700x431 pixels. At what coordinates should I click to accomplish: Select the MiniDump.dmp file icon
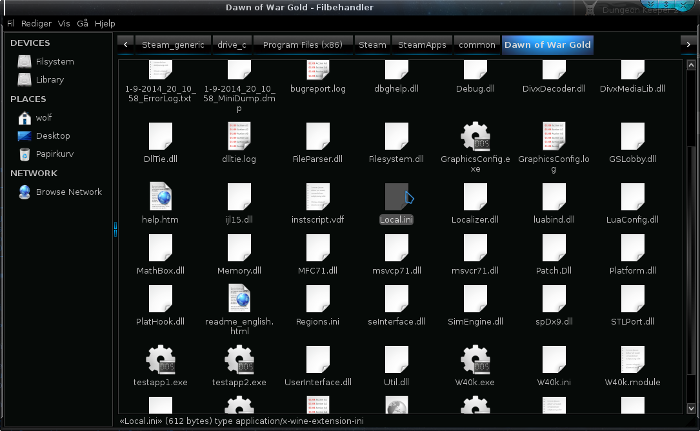(x=239, y=70)
